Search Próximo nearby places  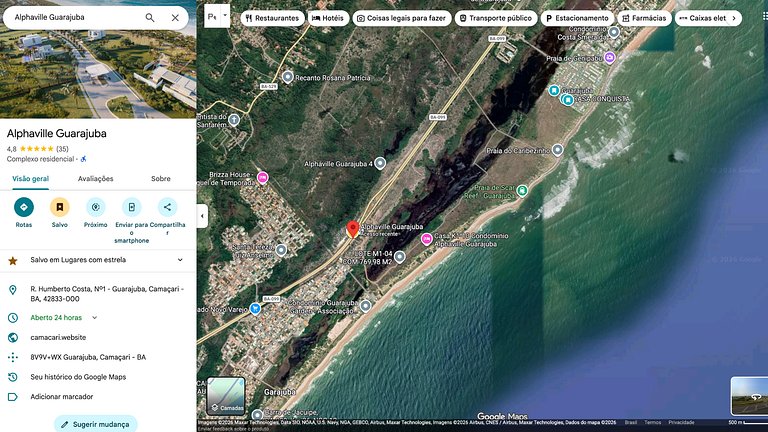[96, 207]
